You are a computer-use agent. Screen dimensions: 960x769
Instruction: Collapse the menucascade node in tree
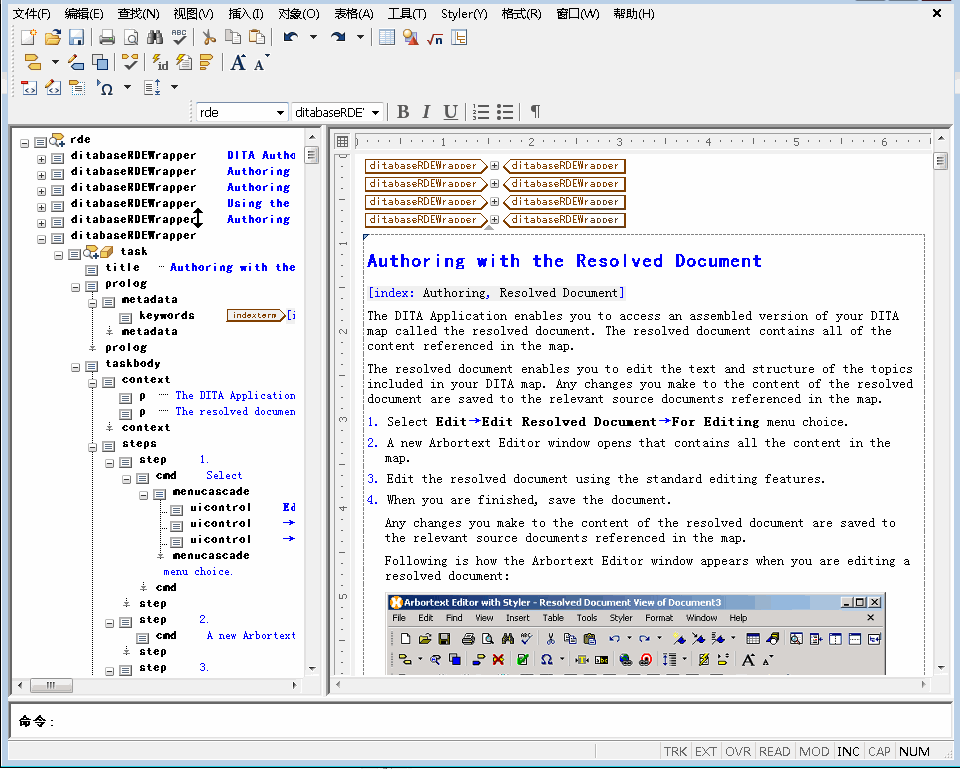point(143,495)
